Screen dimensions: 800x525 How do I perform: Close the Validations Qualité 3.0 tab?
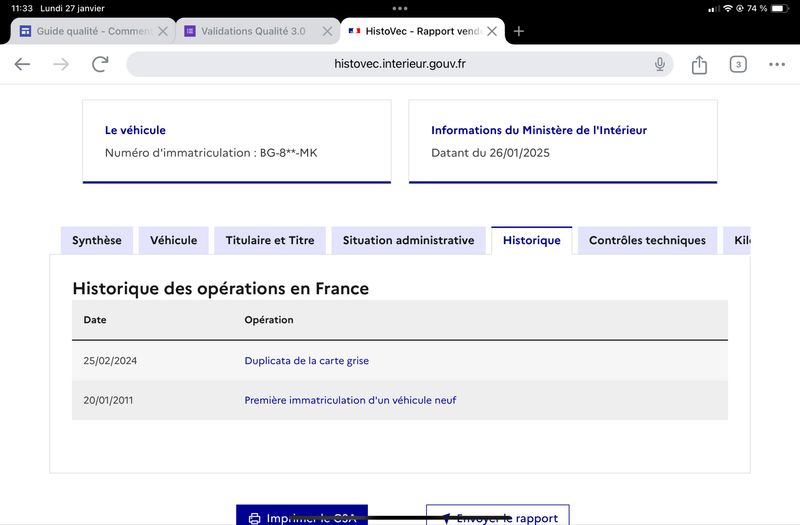click(328, 31)
